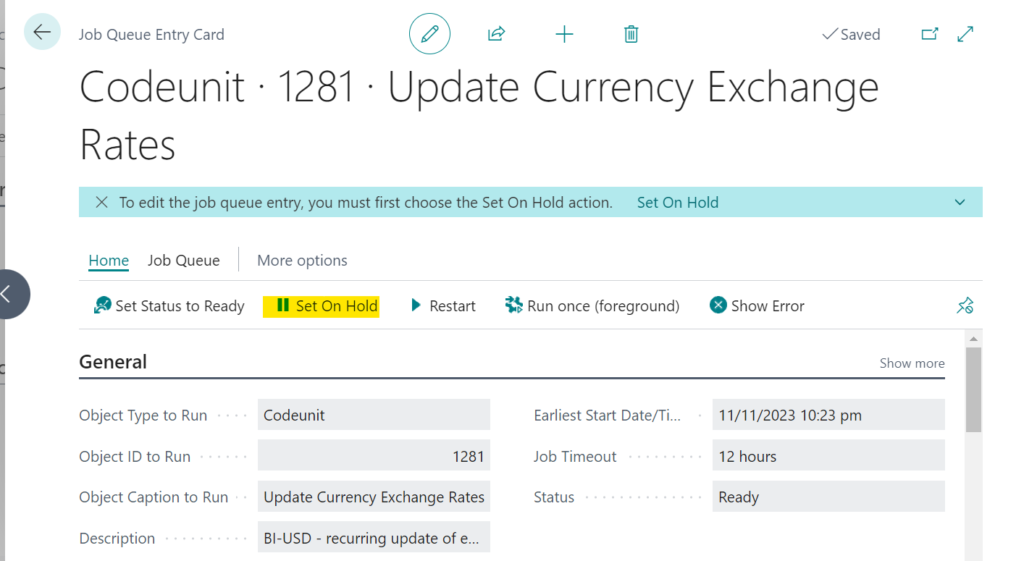Open the Job Queue tab

(x=183, y=260)
